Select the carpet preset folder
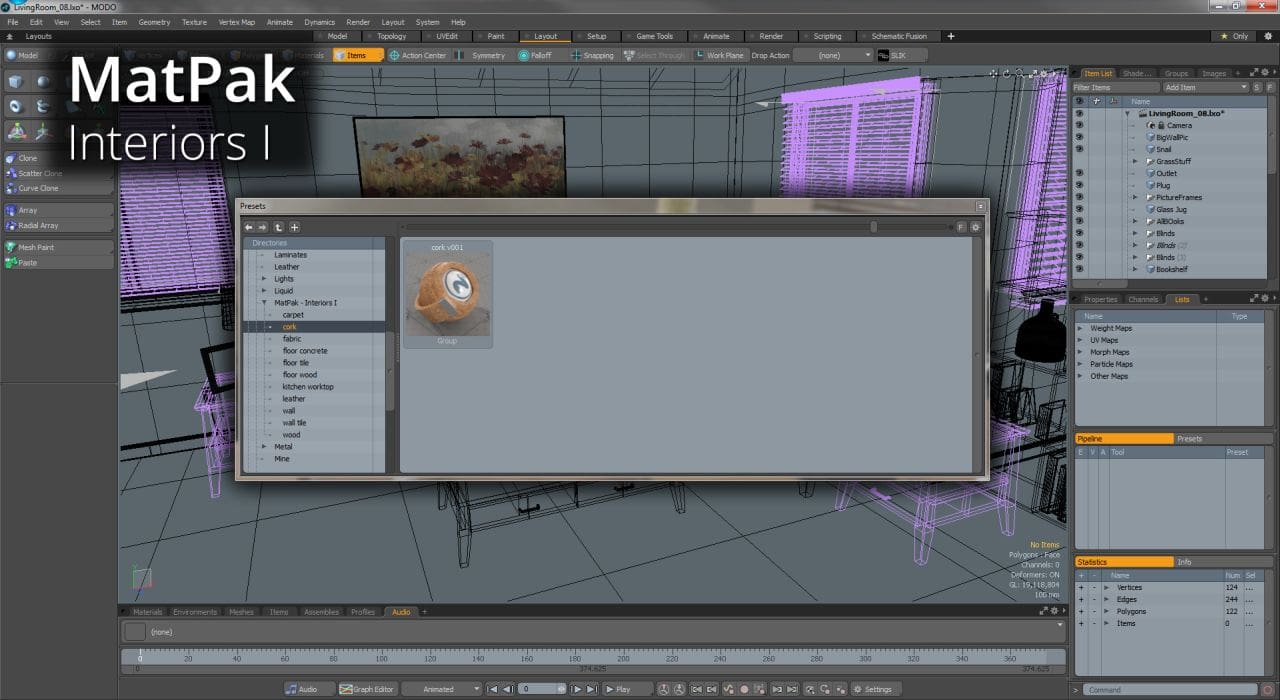1280x700 pixels. [x=292, y=315]
